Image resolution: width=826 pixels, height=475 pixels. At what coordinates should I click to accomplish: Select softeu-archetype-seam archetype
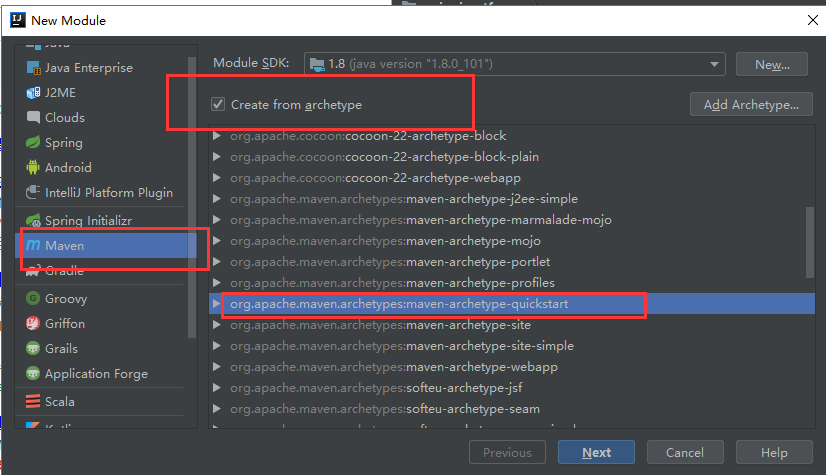point(385,409)
